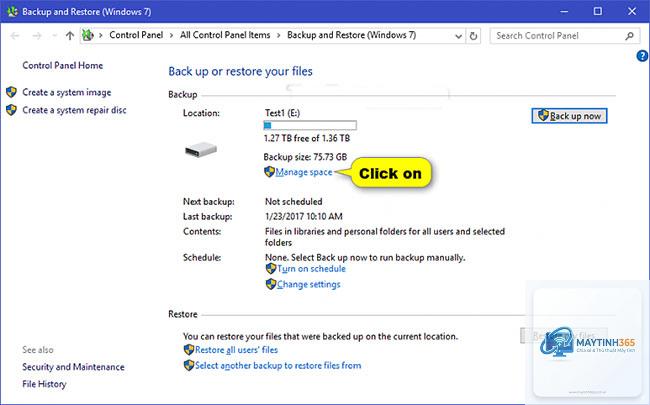Click '1.27 TB free of 1.36 TB' text
650x405 pixels.
point(307,138)
